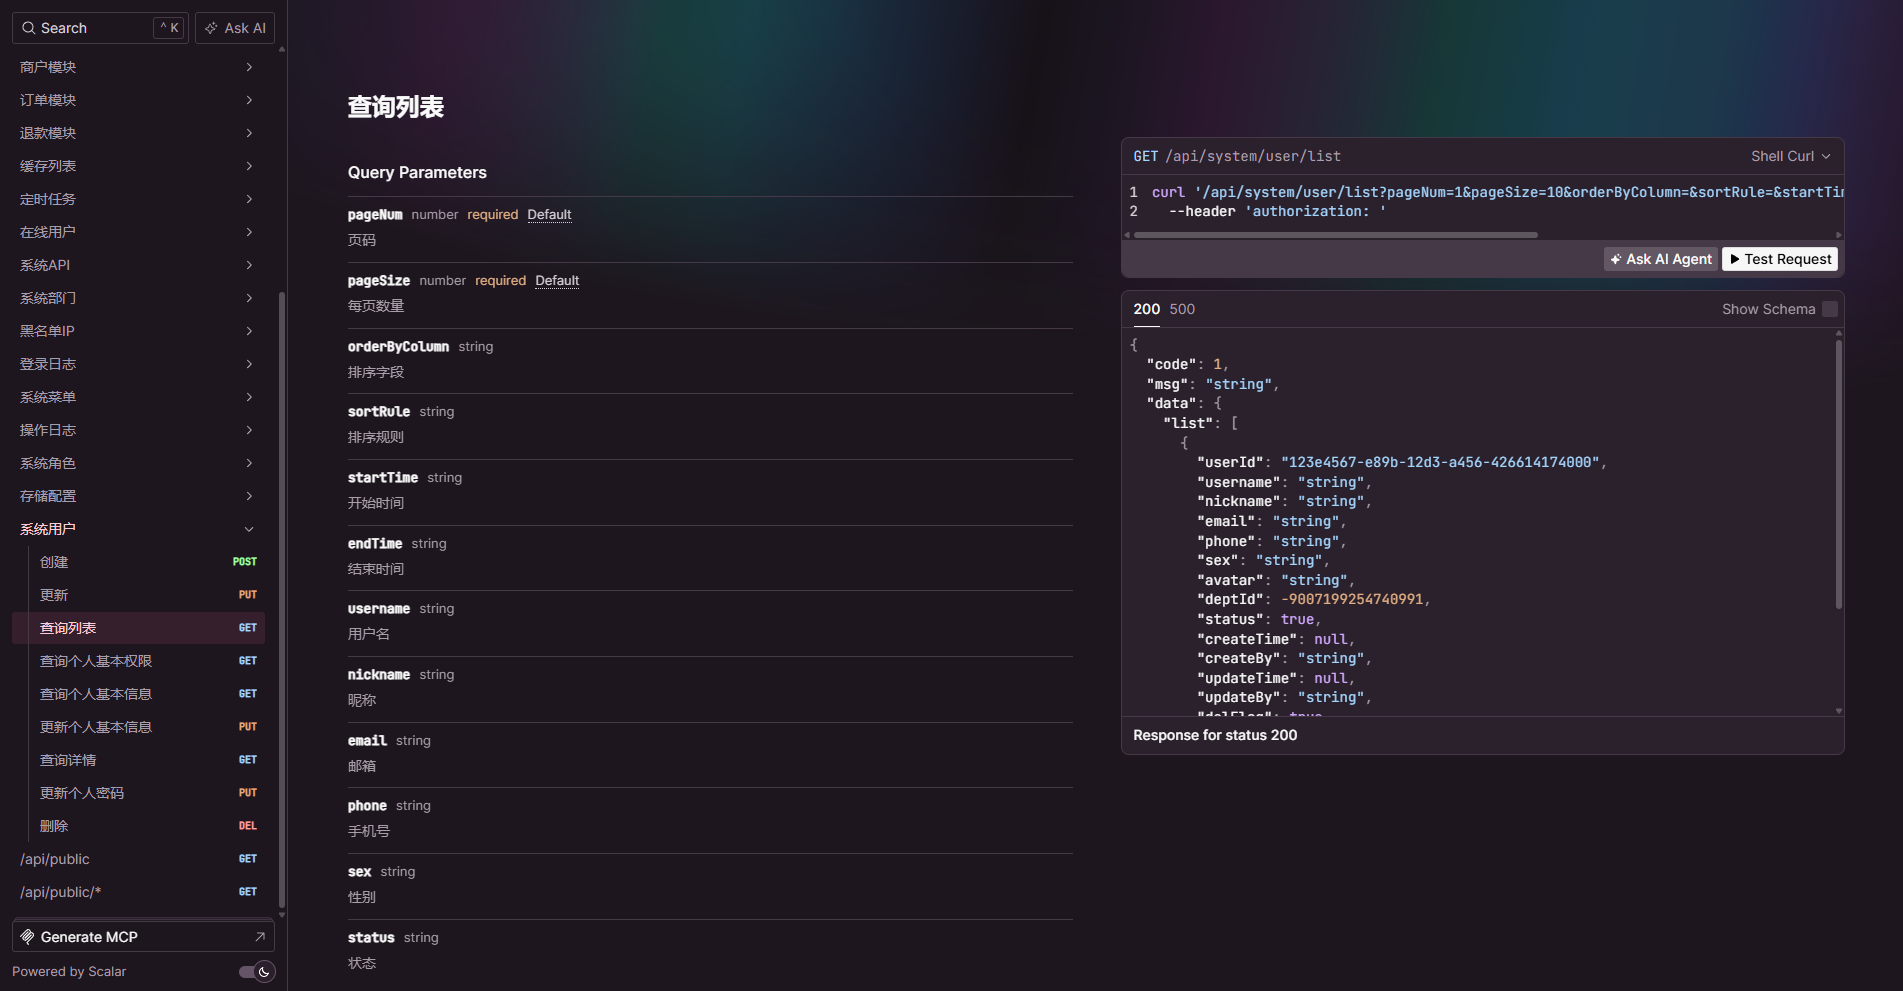The height and width of the screenshot is (991, 1903).
Task: Expand 定时任务 section
Action: click(x=137, y=199)
